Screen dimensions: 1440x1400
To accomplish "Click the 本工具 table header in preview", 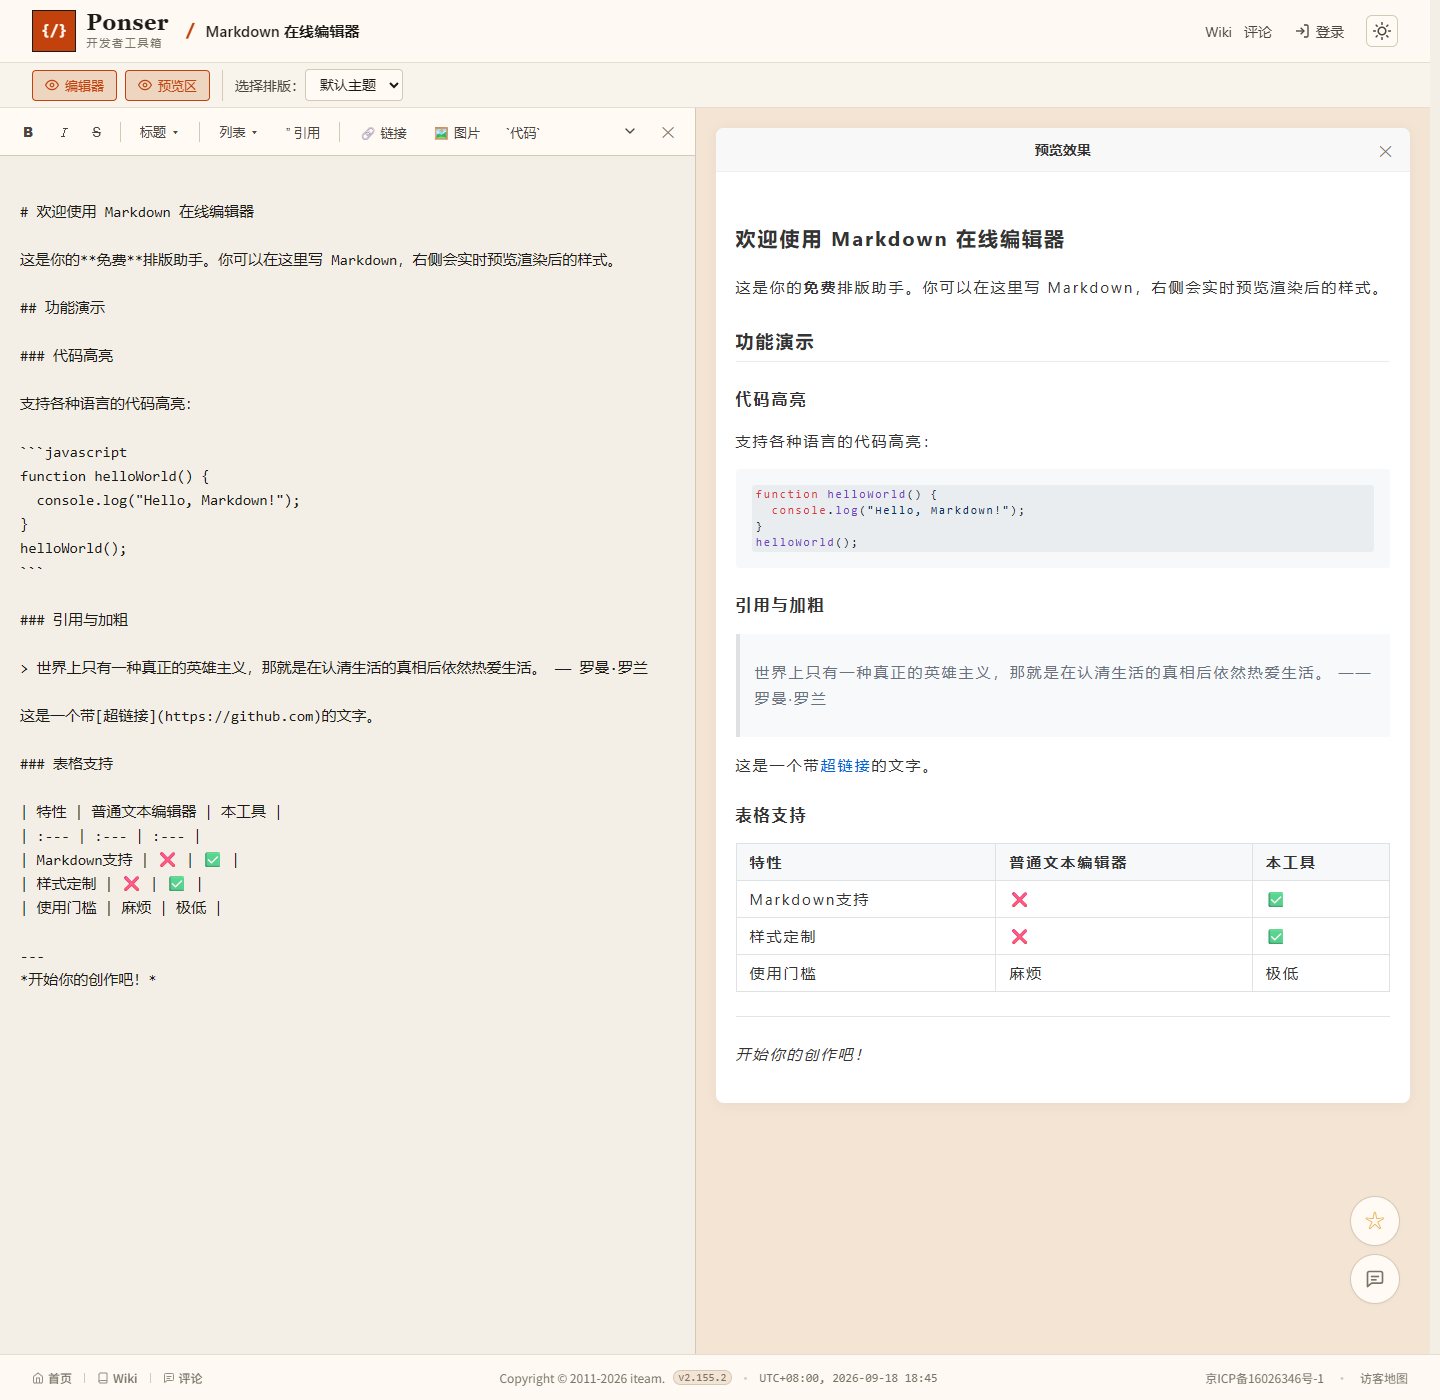I will [x=1321, y=862].
